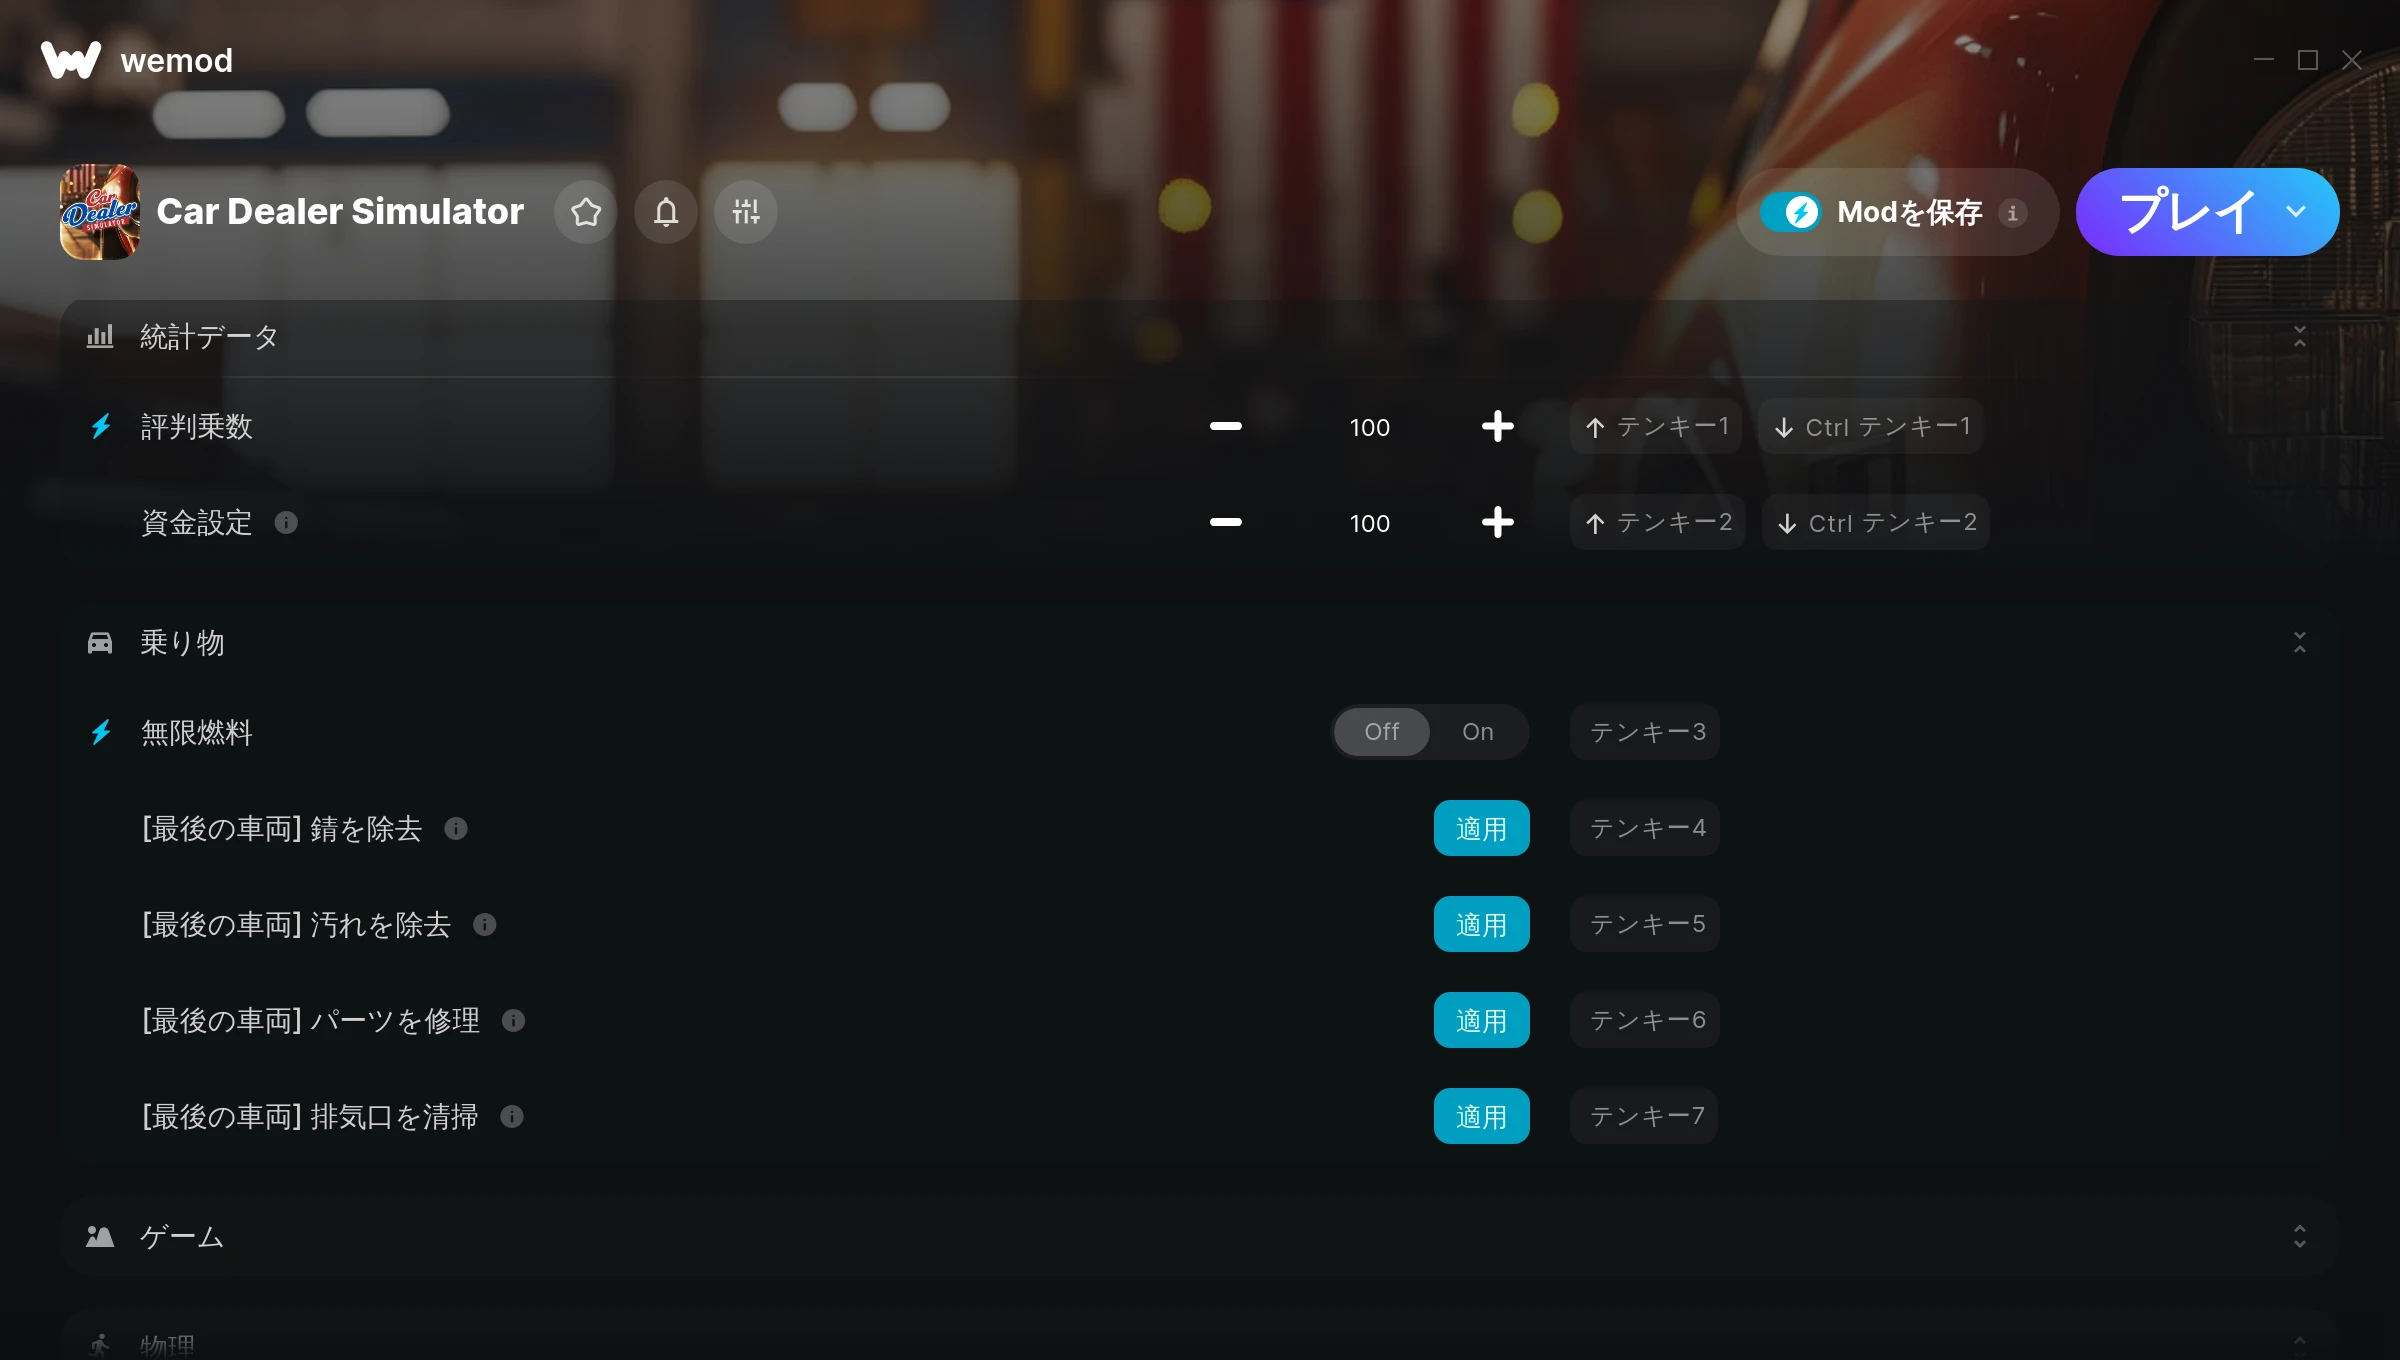Toggle the Modを保存 switch
Viewport: 2400px width, 1360px height.
coord(1791,212)
